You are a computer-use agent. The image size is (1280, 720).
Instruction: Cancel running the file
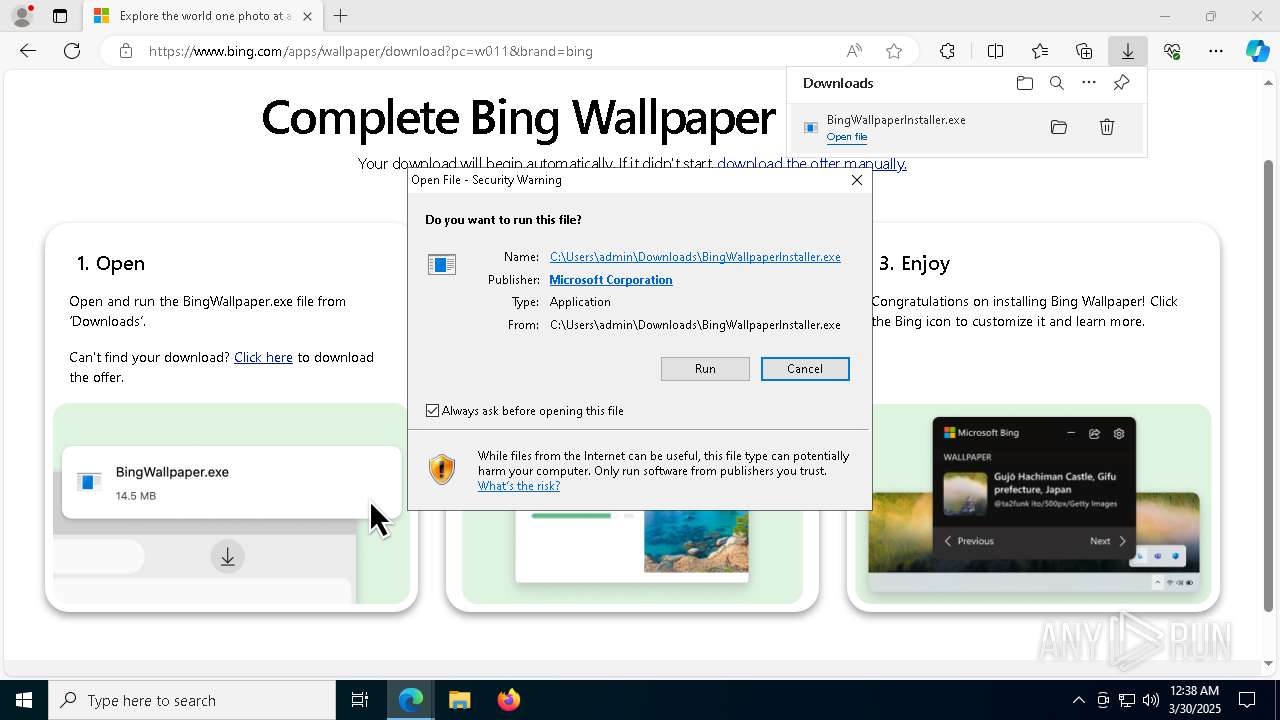coord(805,369)
